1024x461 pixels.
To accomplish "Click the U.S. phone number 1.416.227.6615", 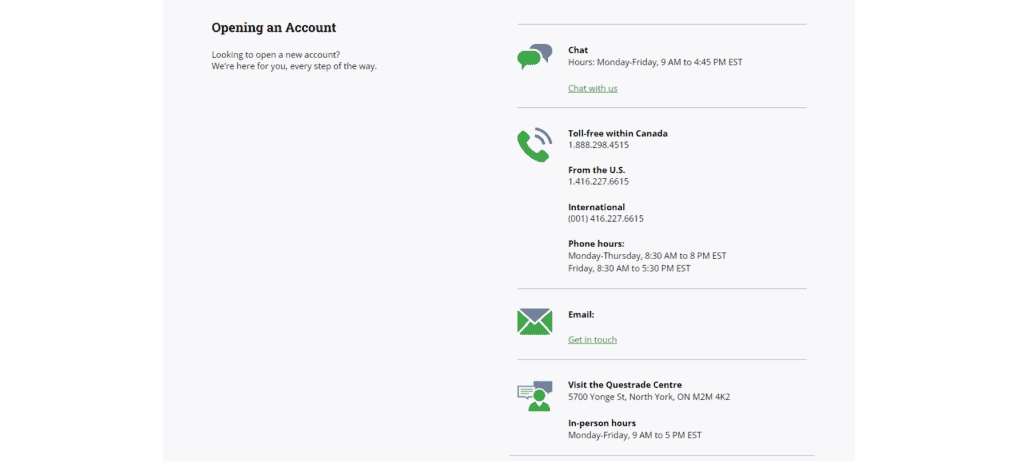I will click(x=598, y=182).
